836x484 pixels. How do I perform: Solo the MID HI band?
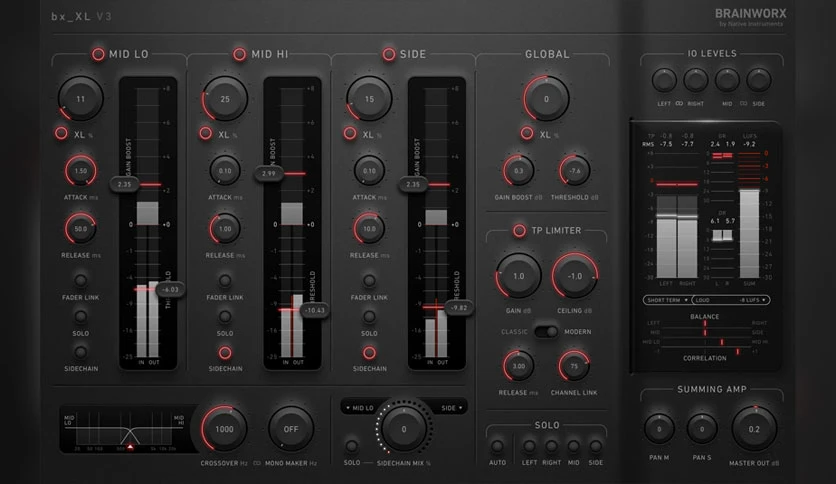pyautogui.click(x=225, y=317)
